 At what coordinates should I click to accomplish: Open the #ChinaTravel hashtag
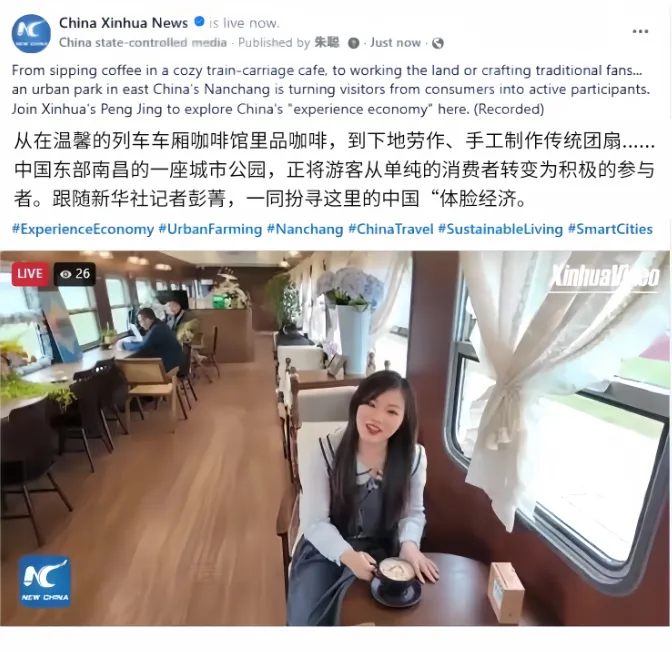coord(391,229)
